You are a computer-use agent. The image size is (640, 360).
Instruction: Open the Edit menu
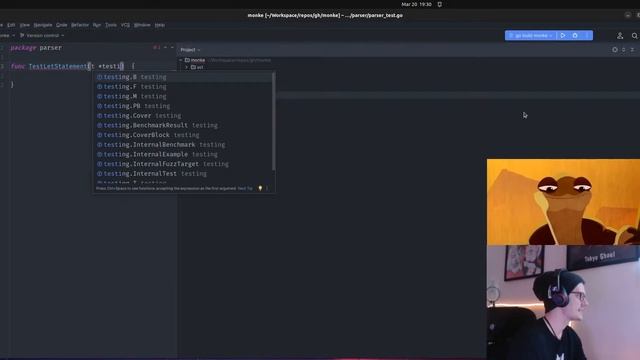[11, 25]
